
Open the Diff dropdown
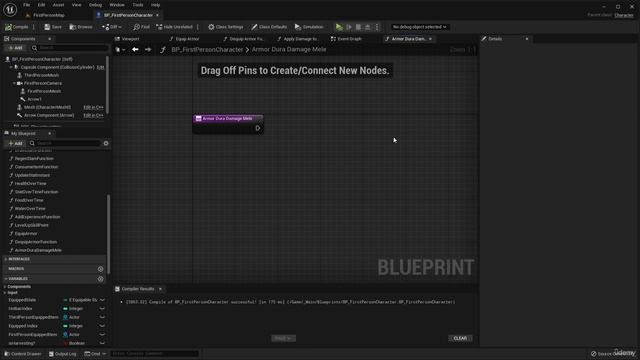pos(112,27)
